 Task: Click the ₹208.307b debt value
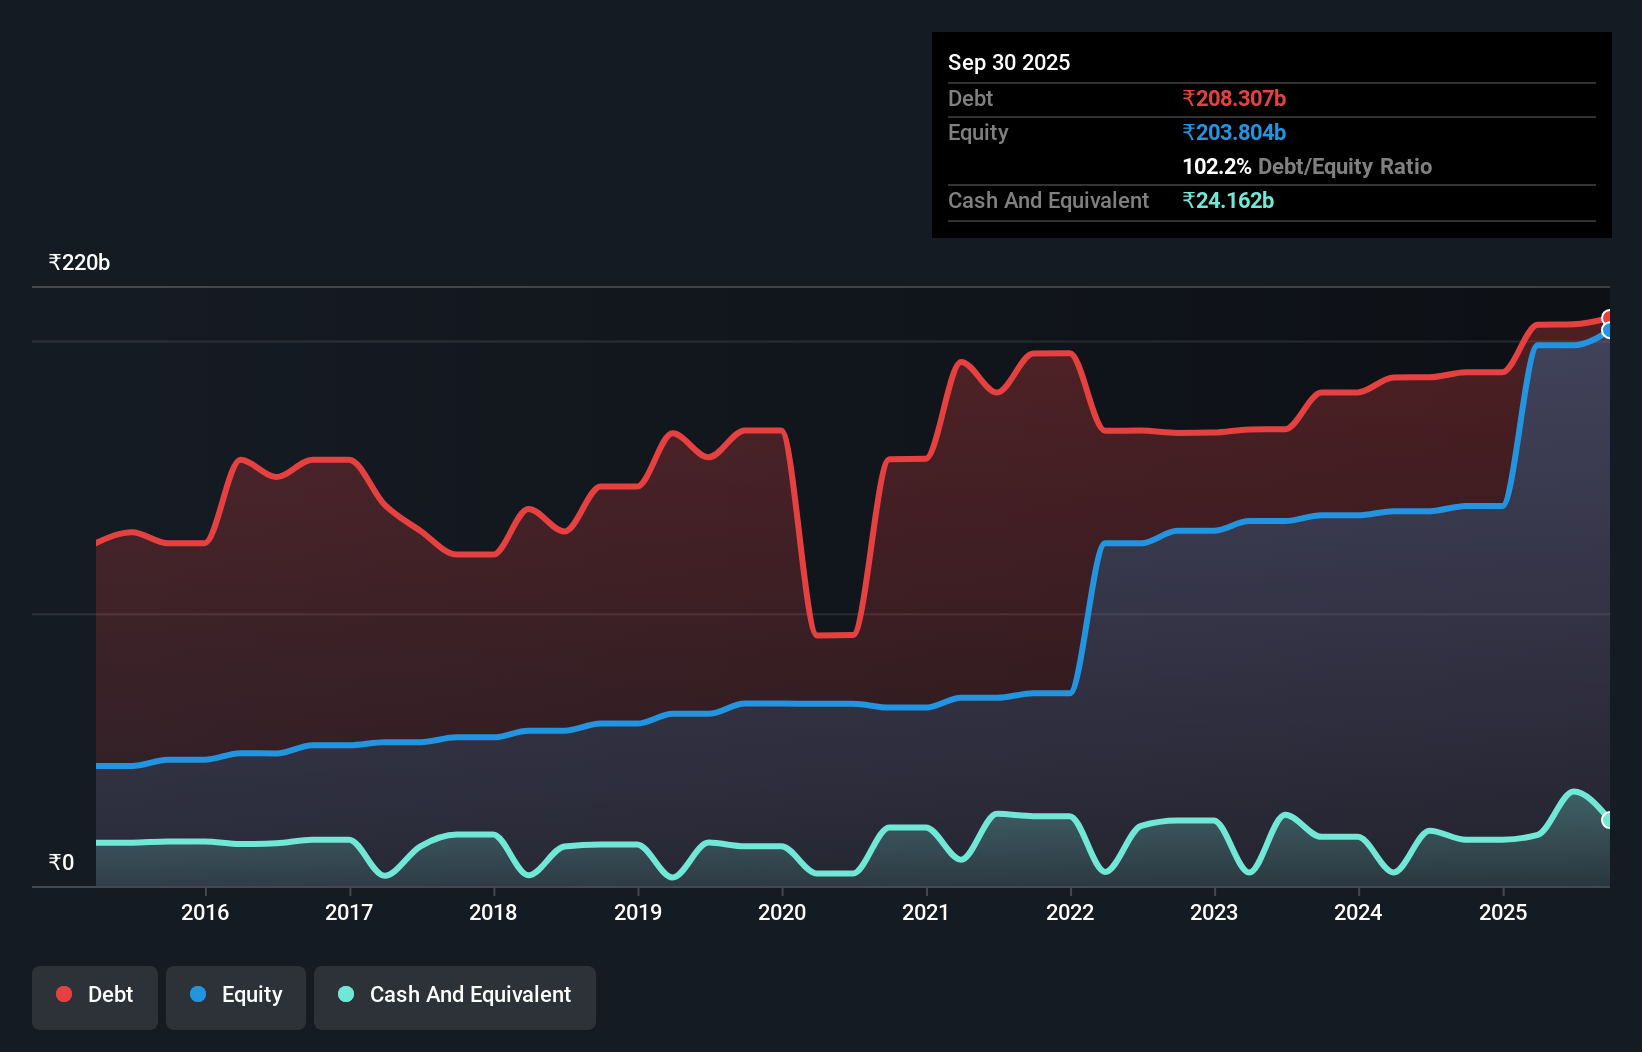(x=1234, y=98)
